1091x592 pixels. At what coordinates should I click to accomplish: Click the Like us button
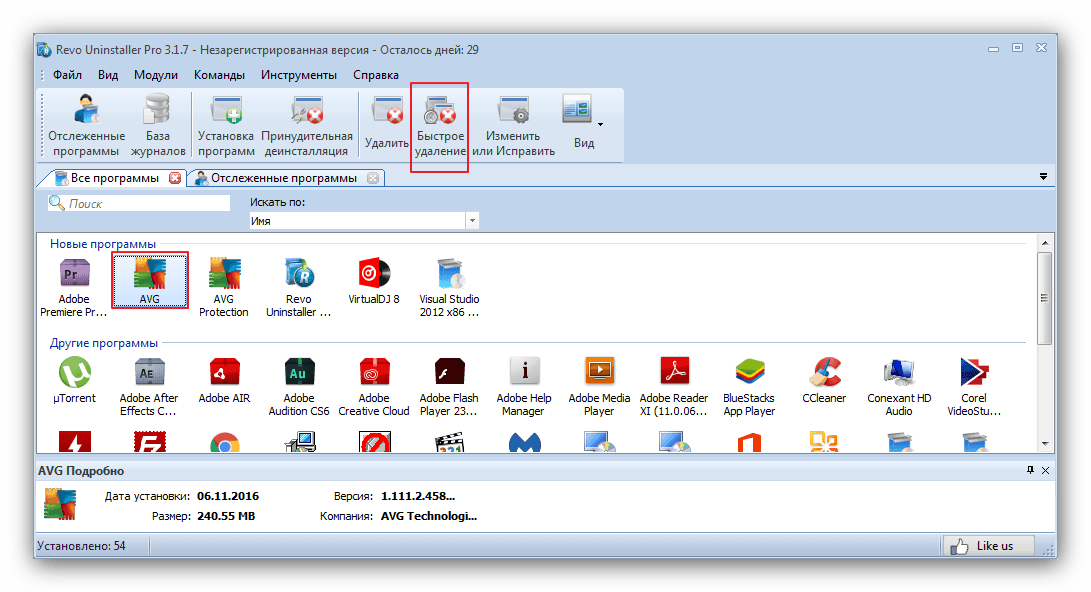(988, 546)
